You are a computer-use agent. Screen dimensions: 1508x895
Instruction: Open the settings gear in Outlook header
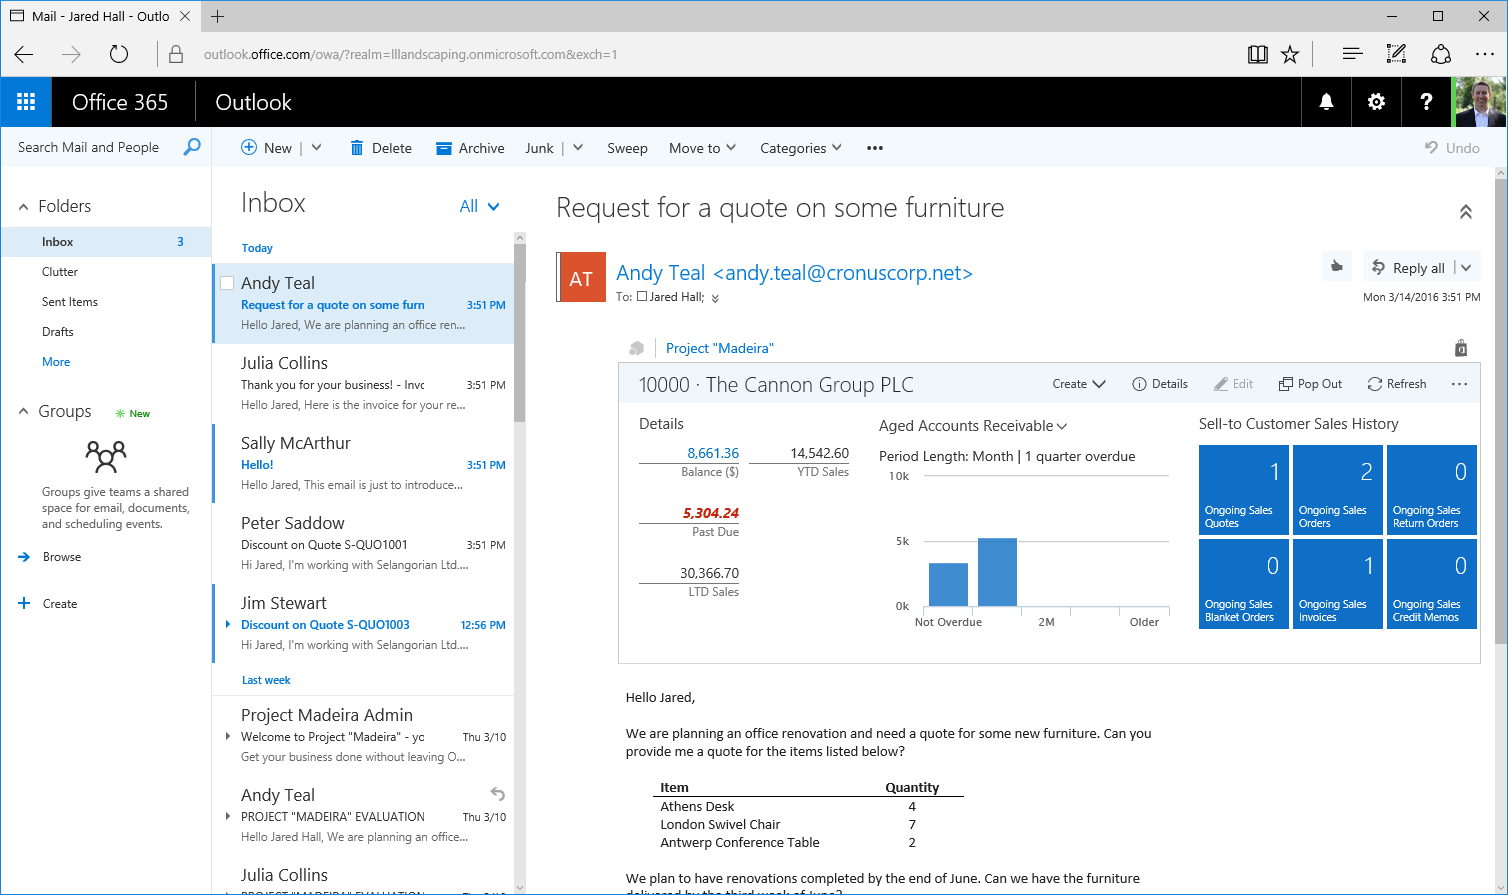point(1376,102)
